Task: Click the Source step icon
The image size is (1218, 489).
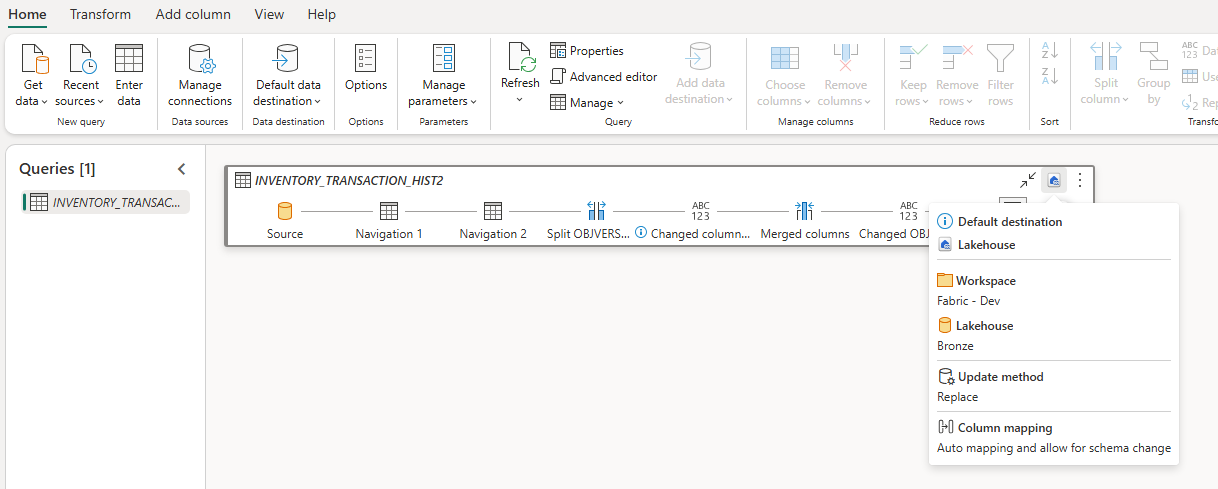Action: pyautogui.click(x=285, y=211)
